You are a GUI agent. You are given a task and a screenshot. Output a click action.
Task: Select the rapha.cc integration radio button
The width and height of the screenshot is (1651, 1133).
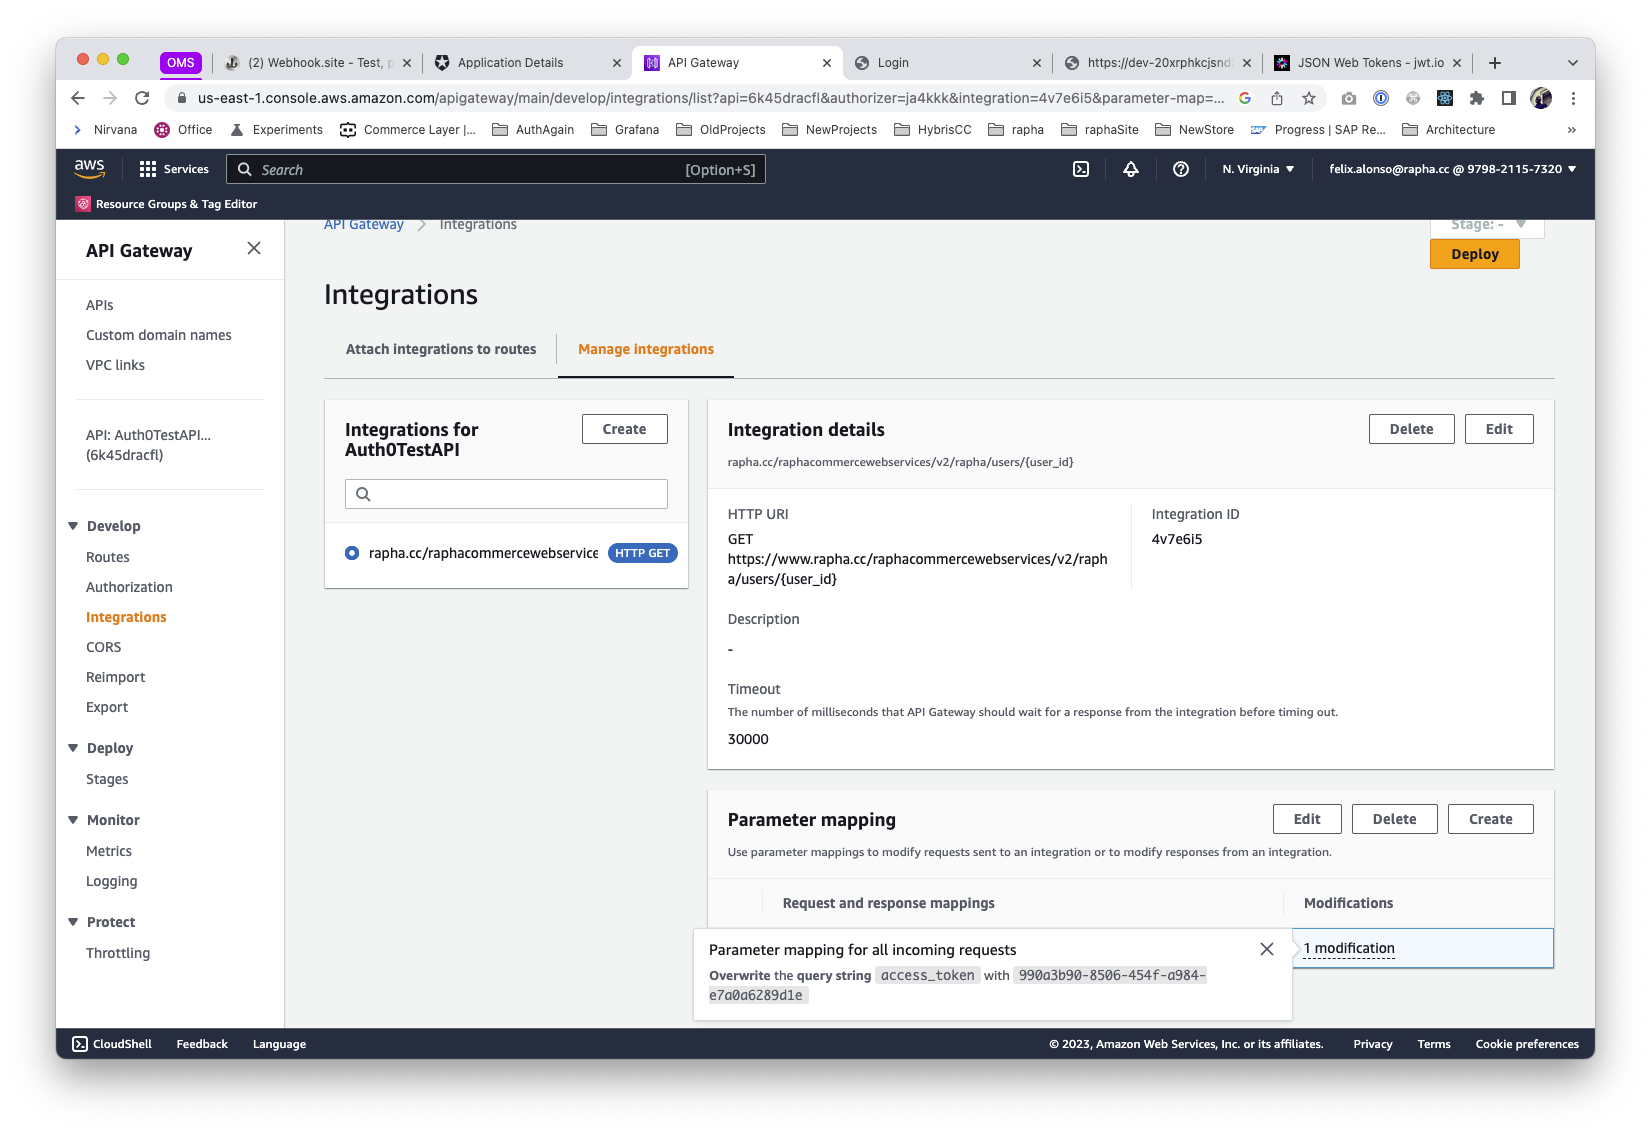(352, 553)
